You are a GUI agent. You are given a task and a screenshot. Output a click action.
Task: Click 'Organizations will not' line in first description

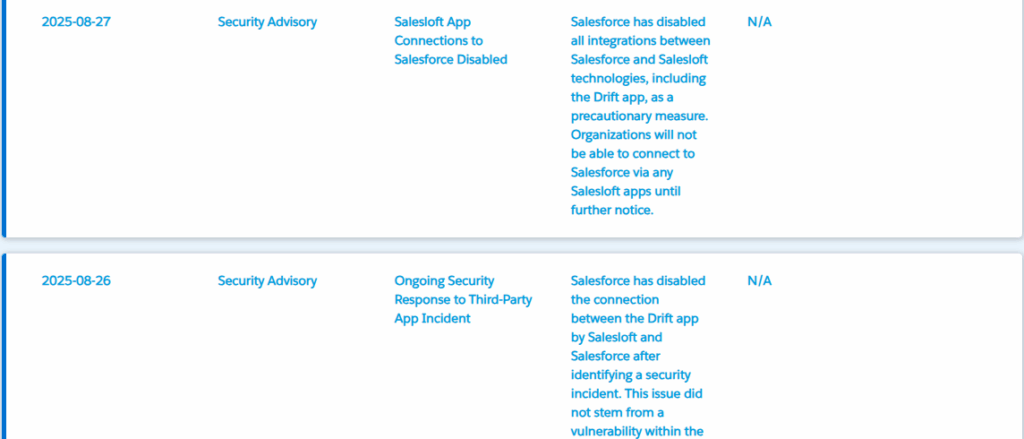tap(638, 135)
